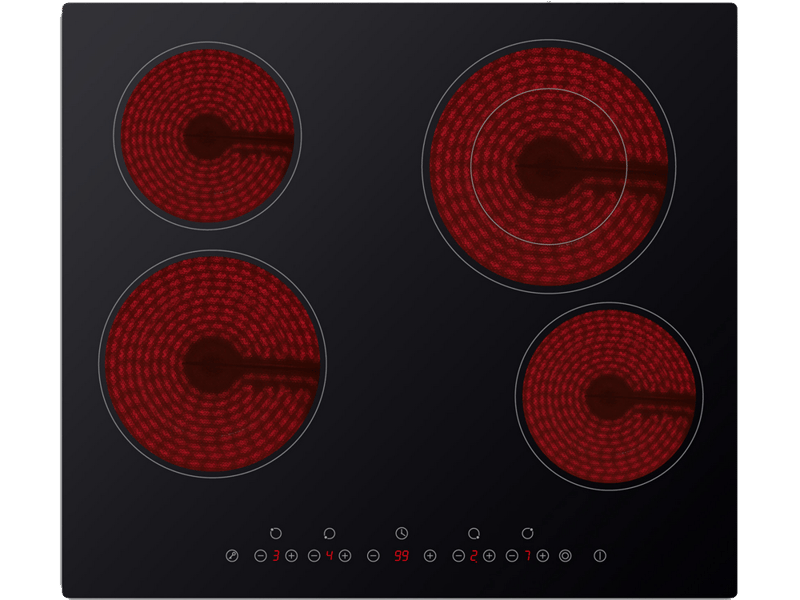Viewport: 800px width, 600px height.
Task: Reduce the timer showing 99
Action: pos(373,556)
